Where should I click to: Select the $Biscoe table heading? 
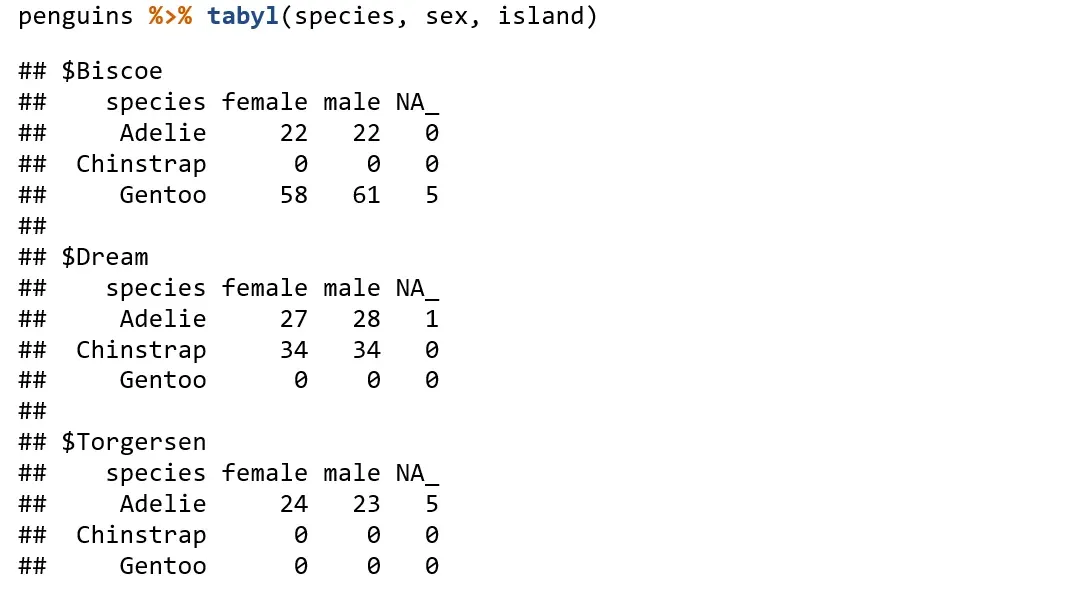[x=111, y=71]
